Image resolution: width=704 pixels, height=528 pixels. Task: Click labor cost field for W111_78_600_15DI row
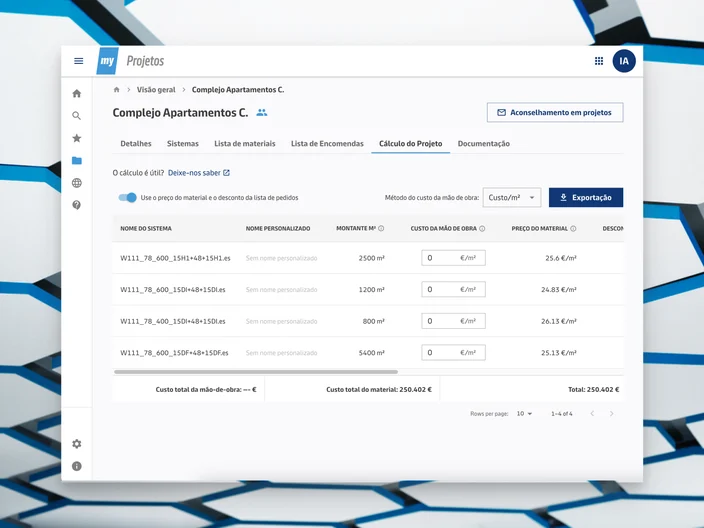coord(453,289)
